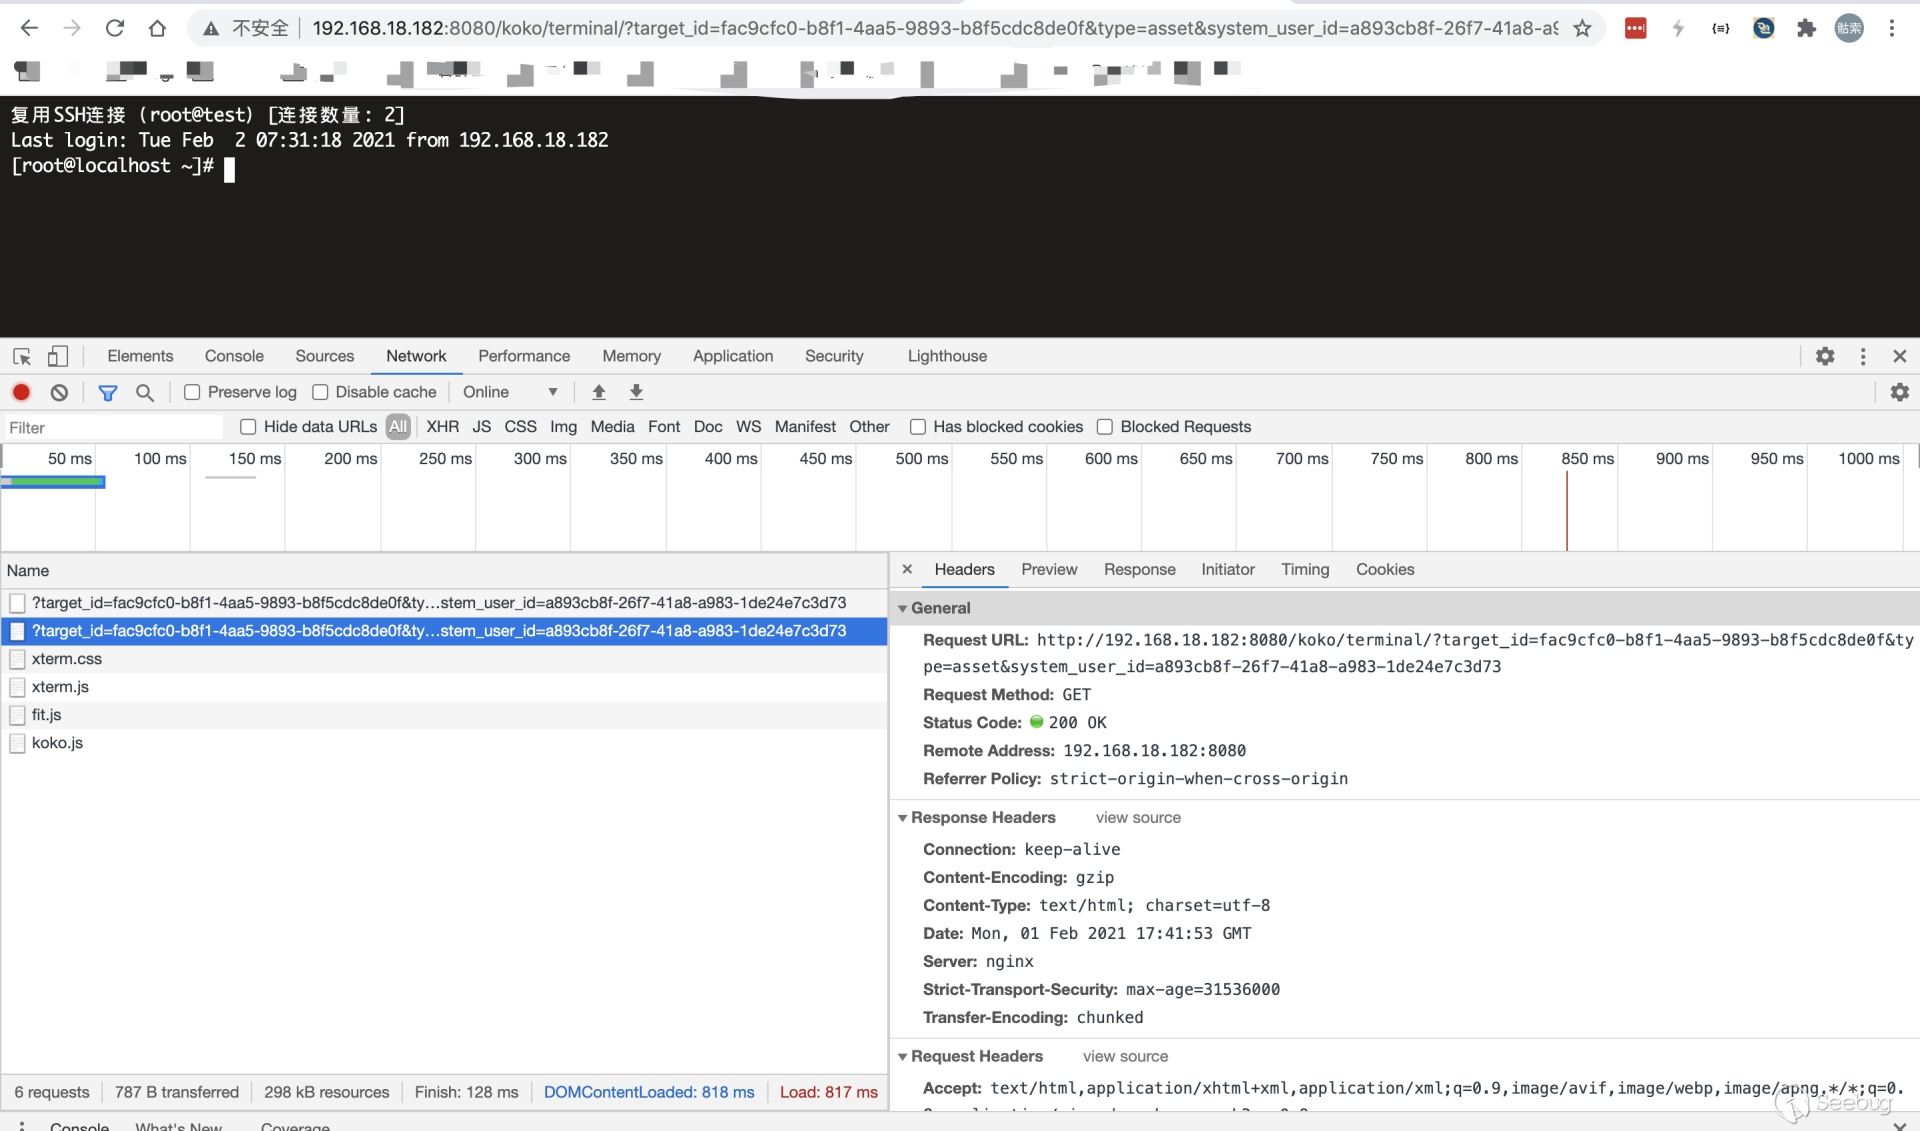Toggle the device toolbar icon

(58, 356)
